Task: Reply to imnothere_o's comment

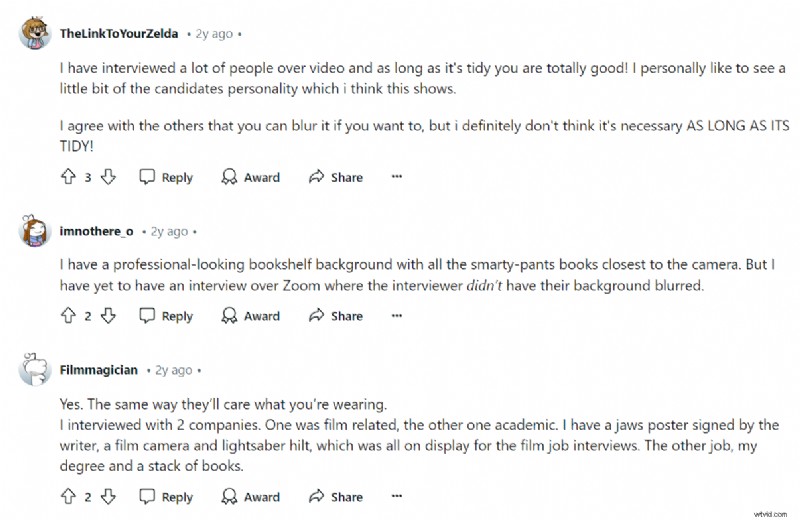Action: point(166,316)
